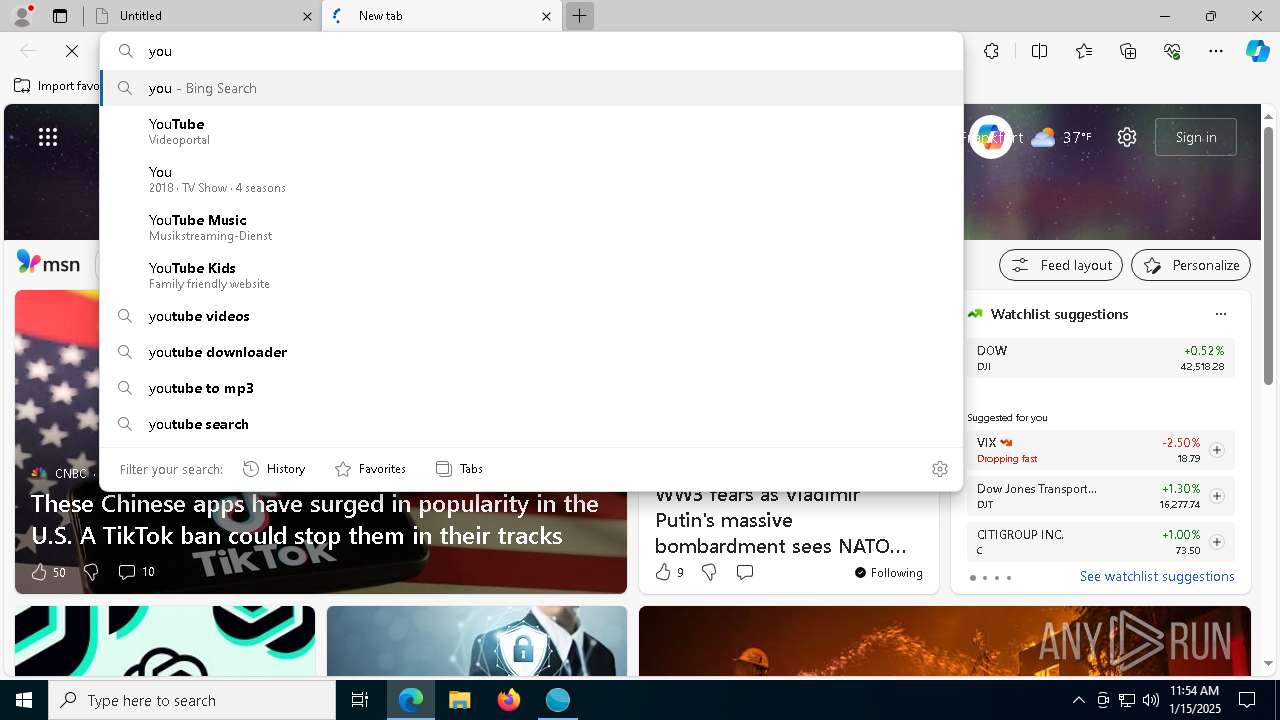Dislike the TikTok ban article
Screen dimensions: 1280x720
91,572
